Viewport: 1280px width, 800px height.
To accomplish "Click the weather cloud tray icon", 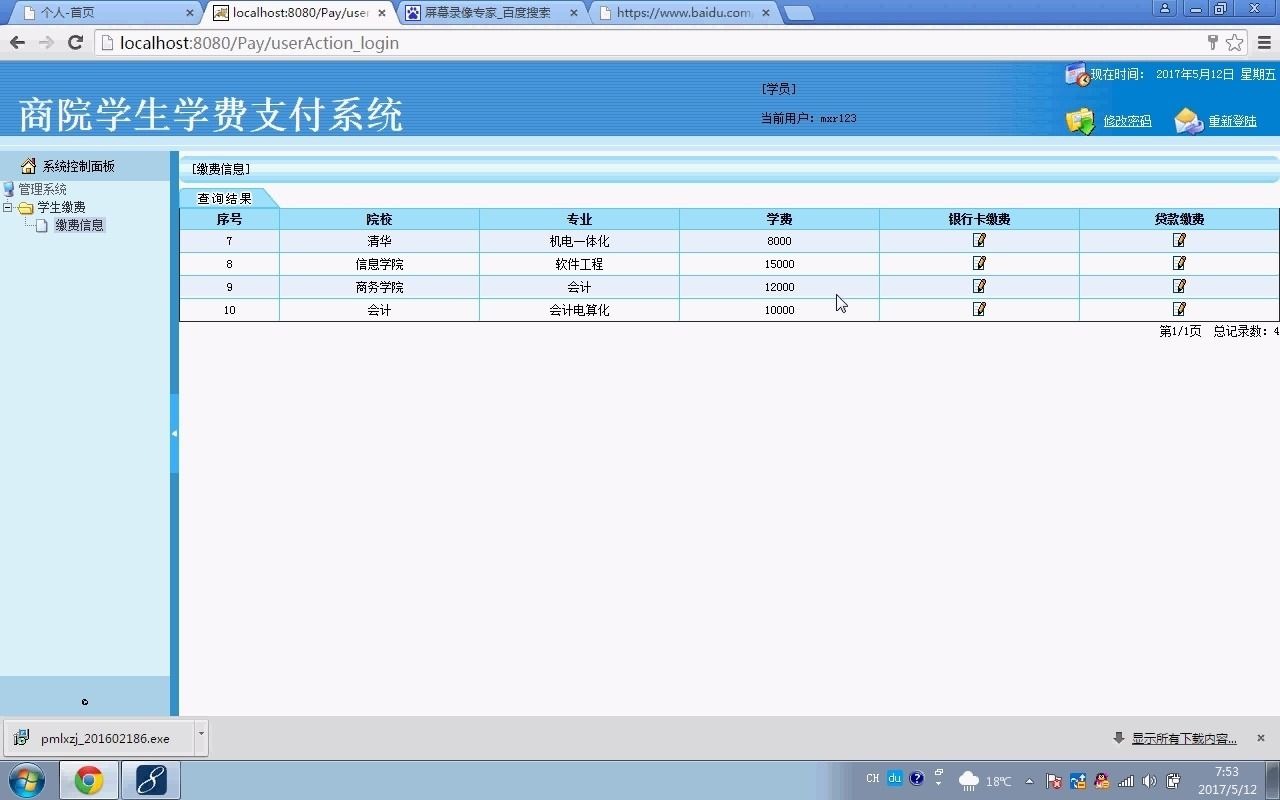I will (968, 781).
